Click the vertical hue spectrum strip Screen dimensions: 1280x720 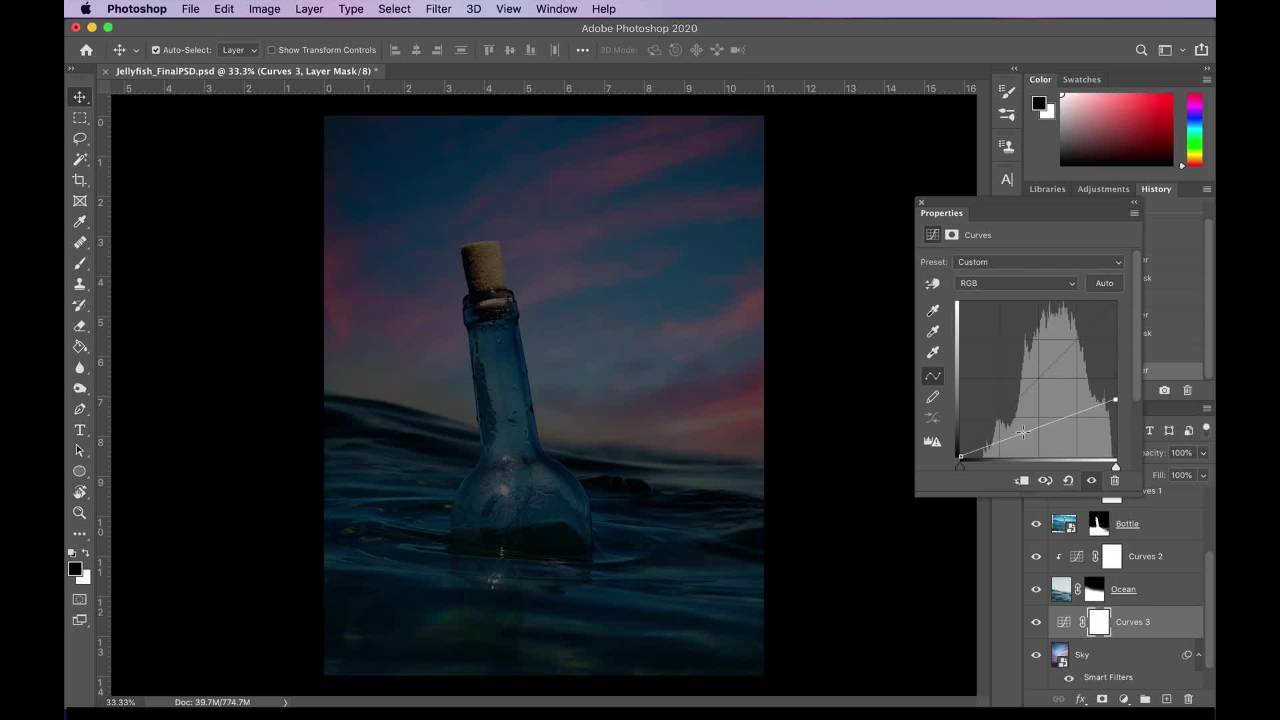[1194, 129]
